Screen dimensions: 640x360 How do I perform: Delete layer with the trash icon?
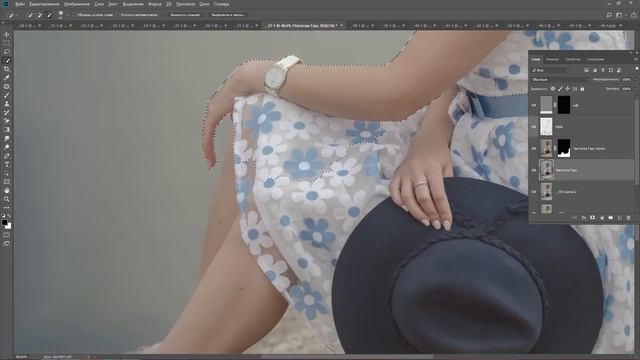point(629,218)
